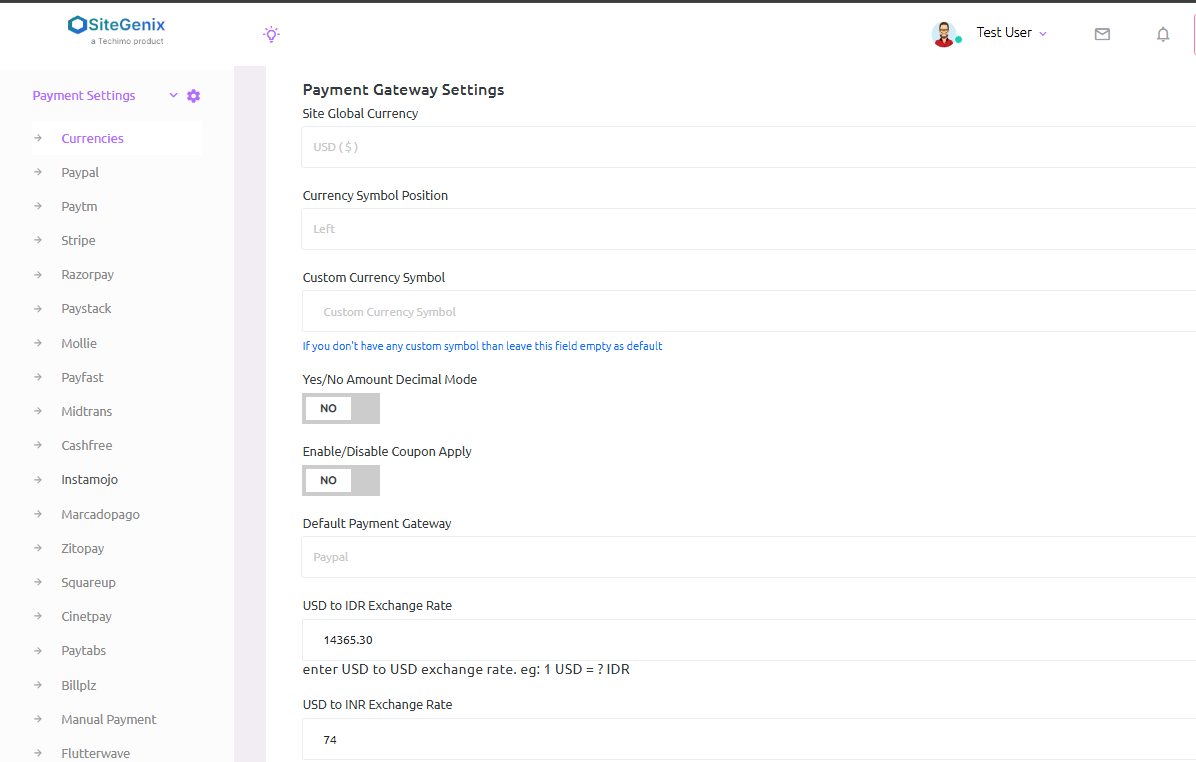Click the lightbulb theme icon in header

pos(271,34)
